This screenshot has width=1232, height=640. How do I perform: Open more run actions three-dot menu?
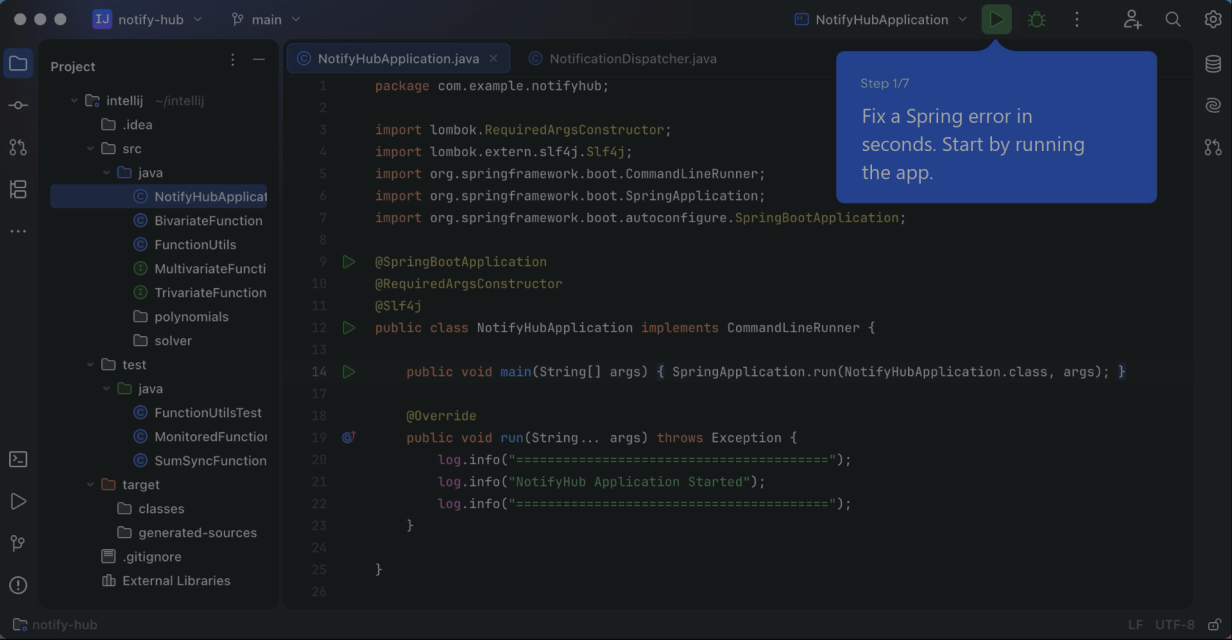[1077, 19]
